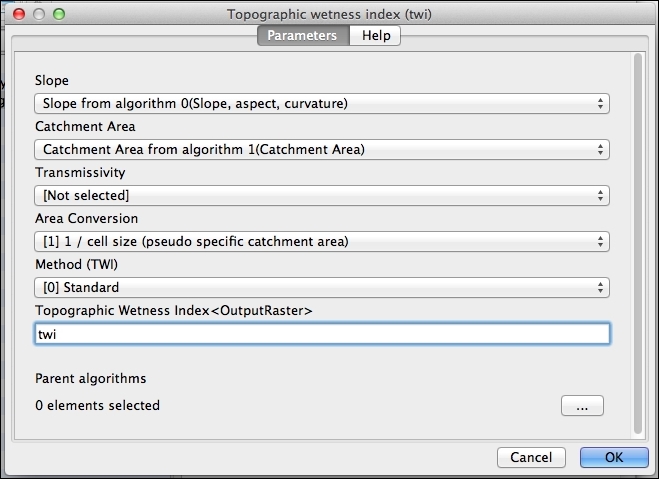
Task: Choose a Transmissivity option from its dropdown
Action: click(x=321, y=196)
